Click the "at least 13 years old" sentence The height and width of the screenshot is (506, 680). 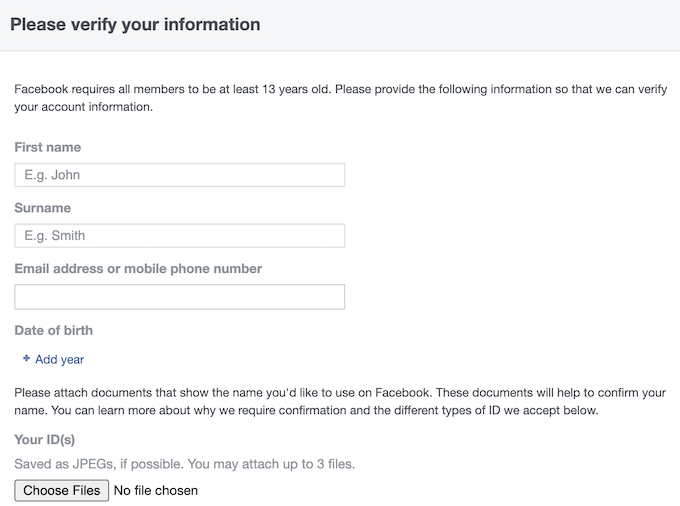[170, 89]
